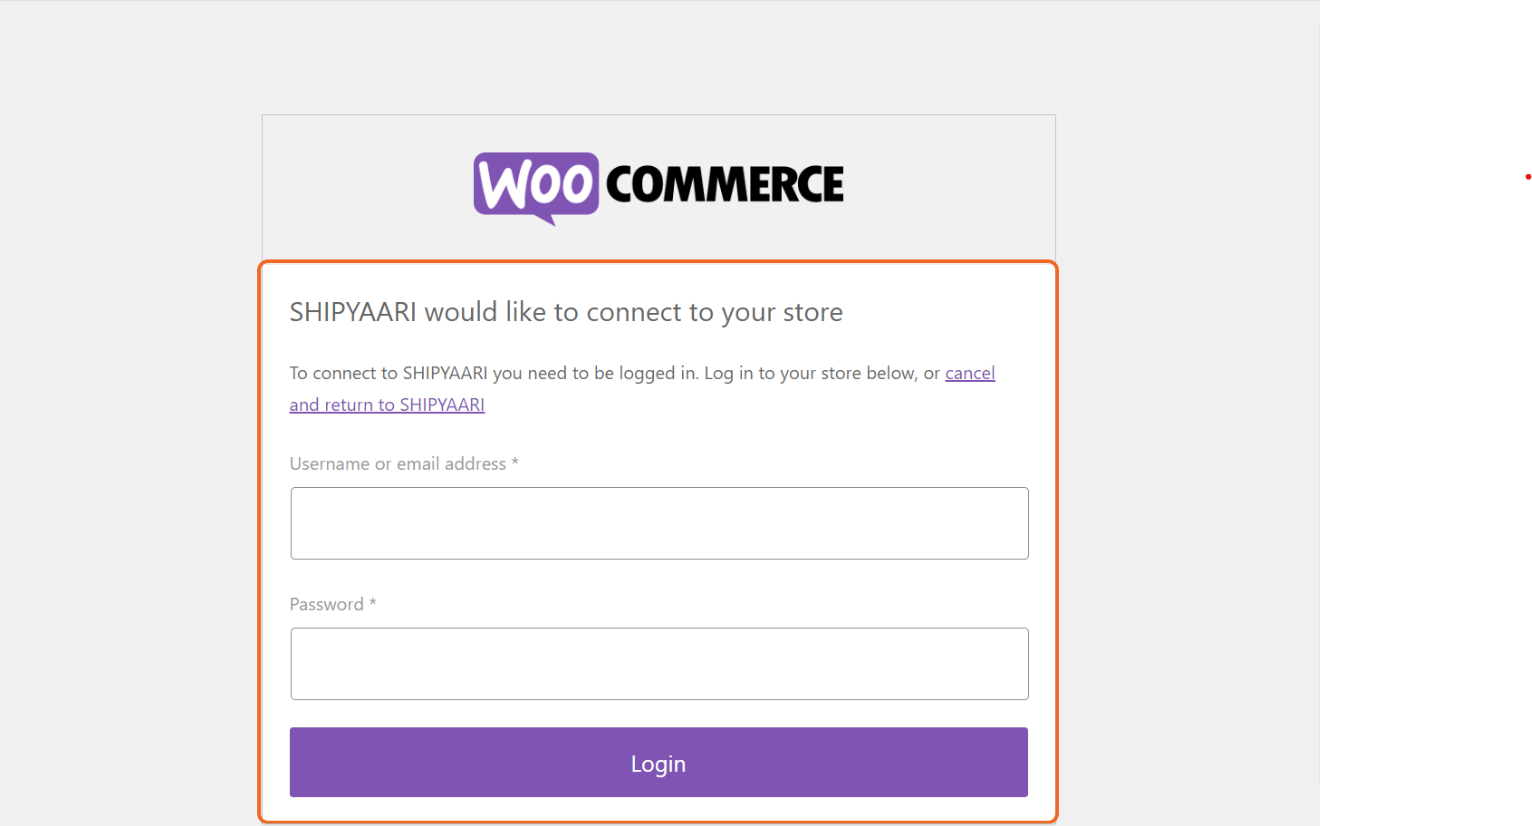1532x826 pixels.
Task: Focus the Password input field
Action: [659, 664]
